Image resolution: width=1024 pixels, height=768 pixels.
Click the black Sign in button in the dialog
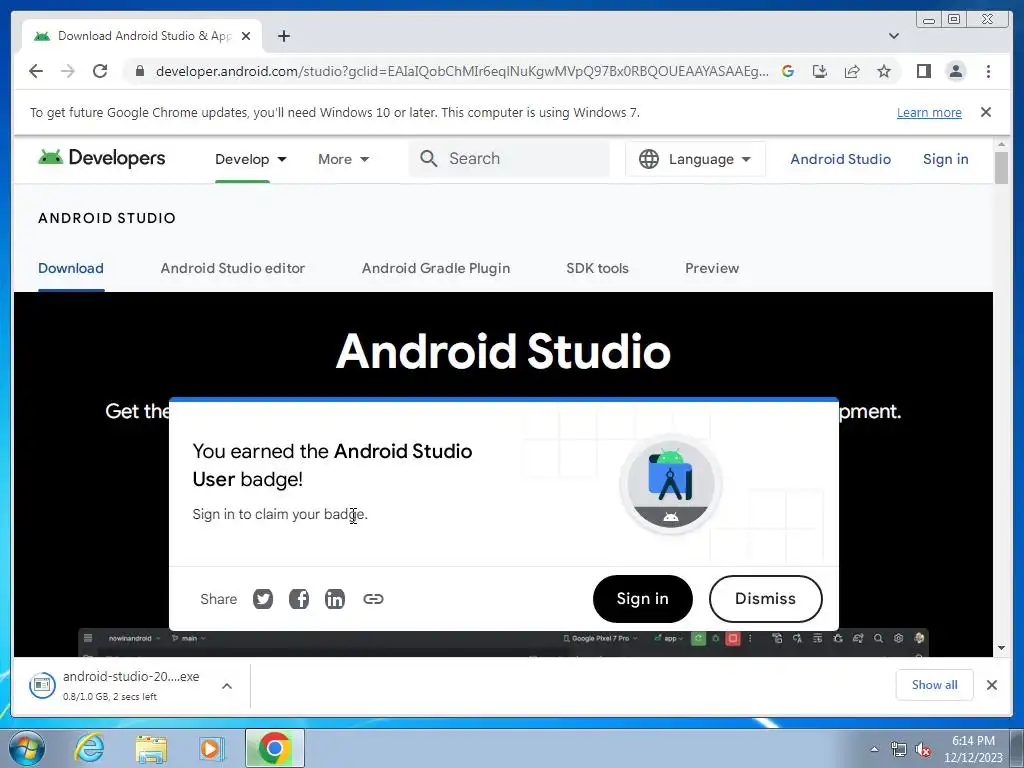point(643,599)
